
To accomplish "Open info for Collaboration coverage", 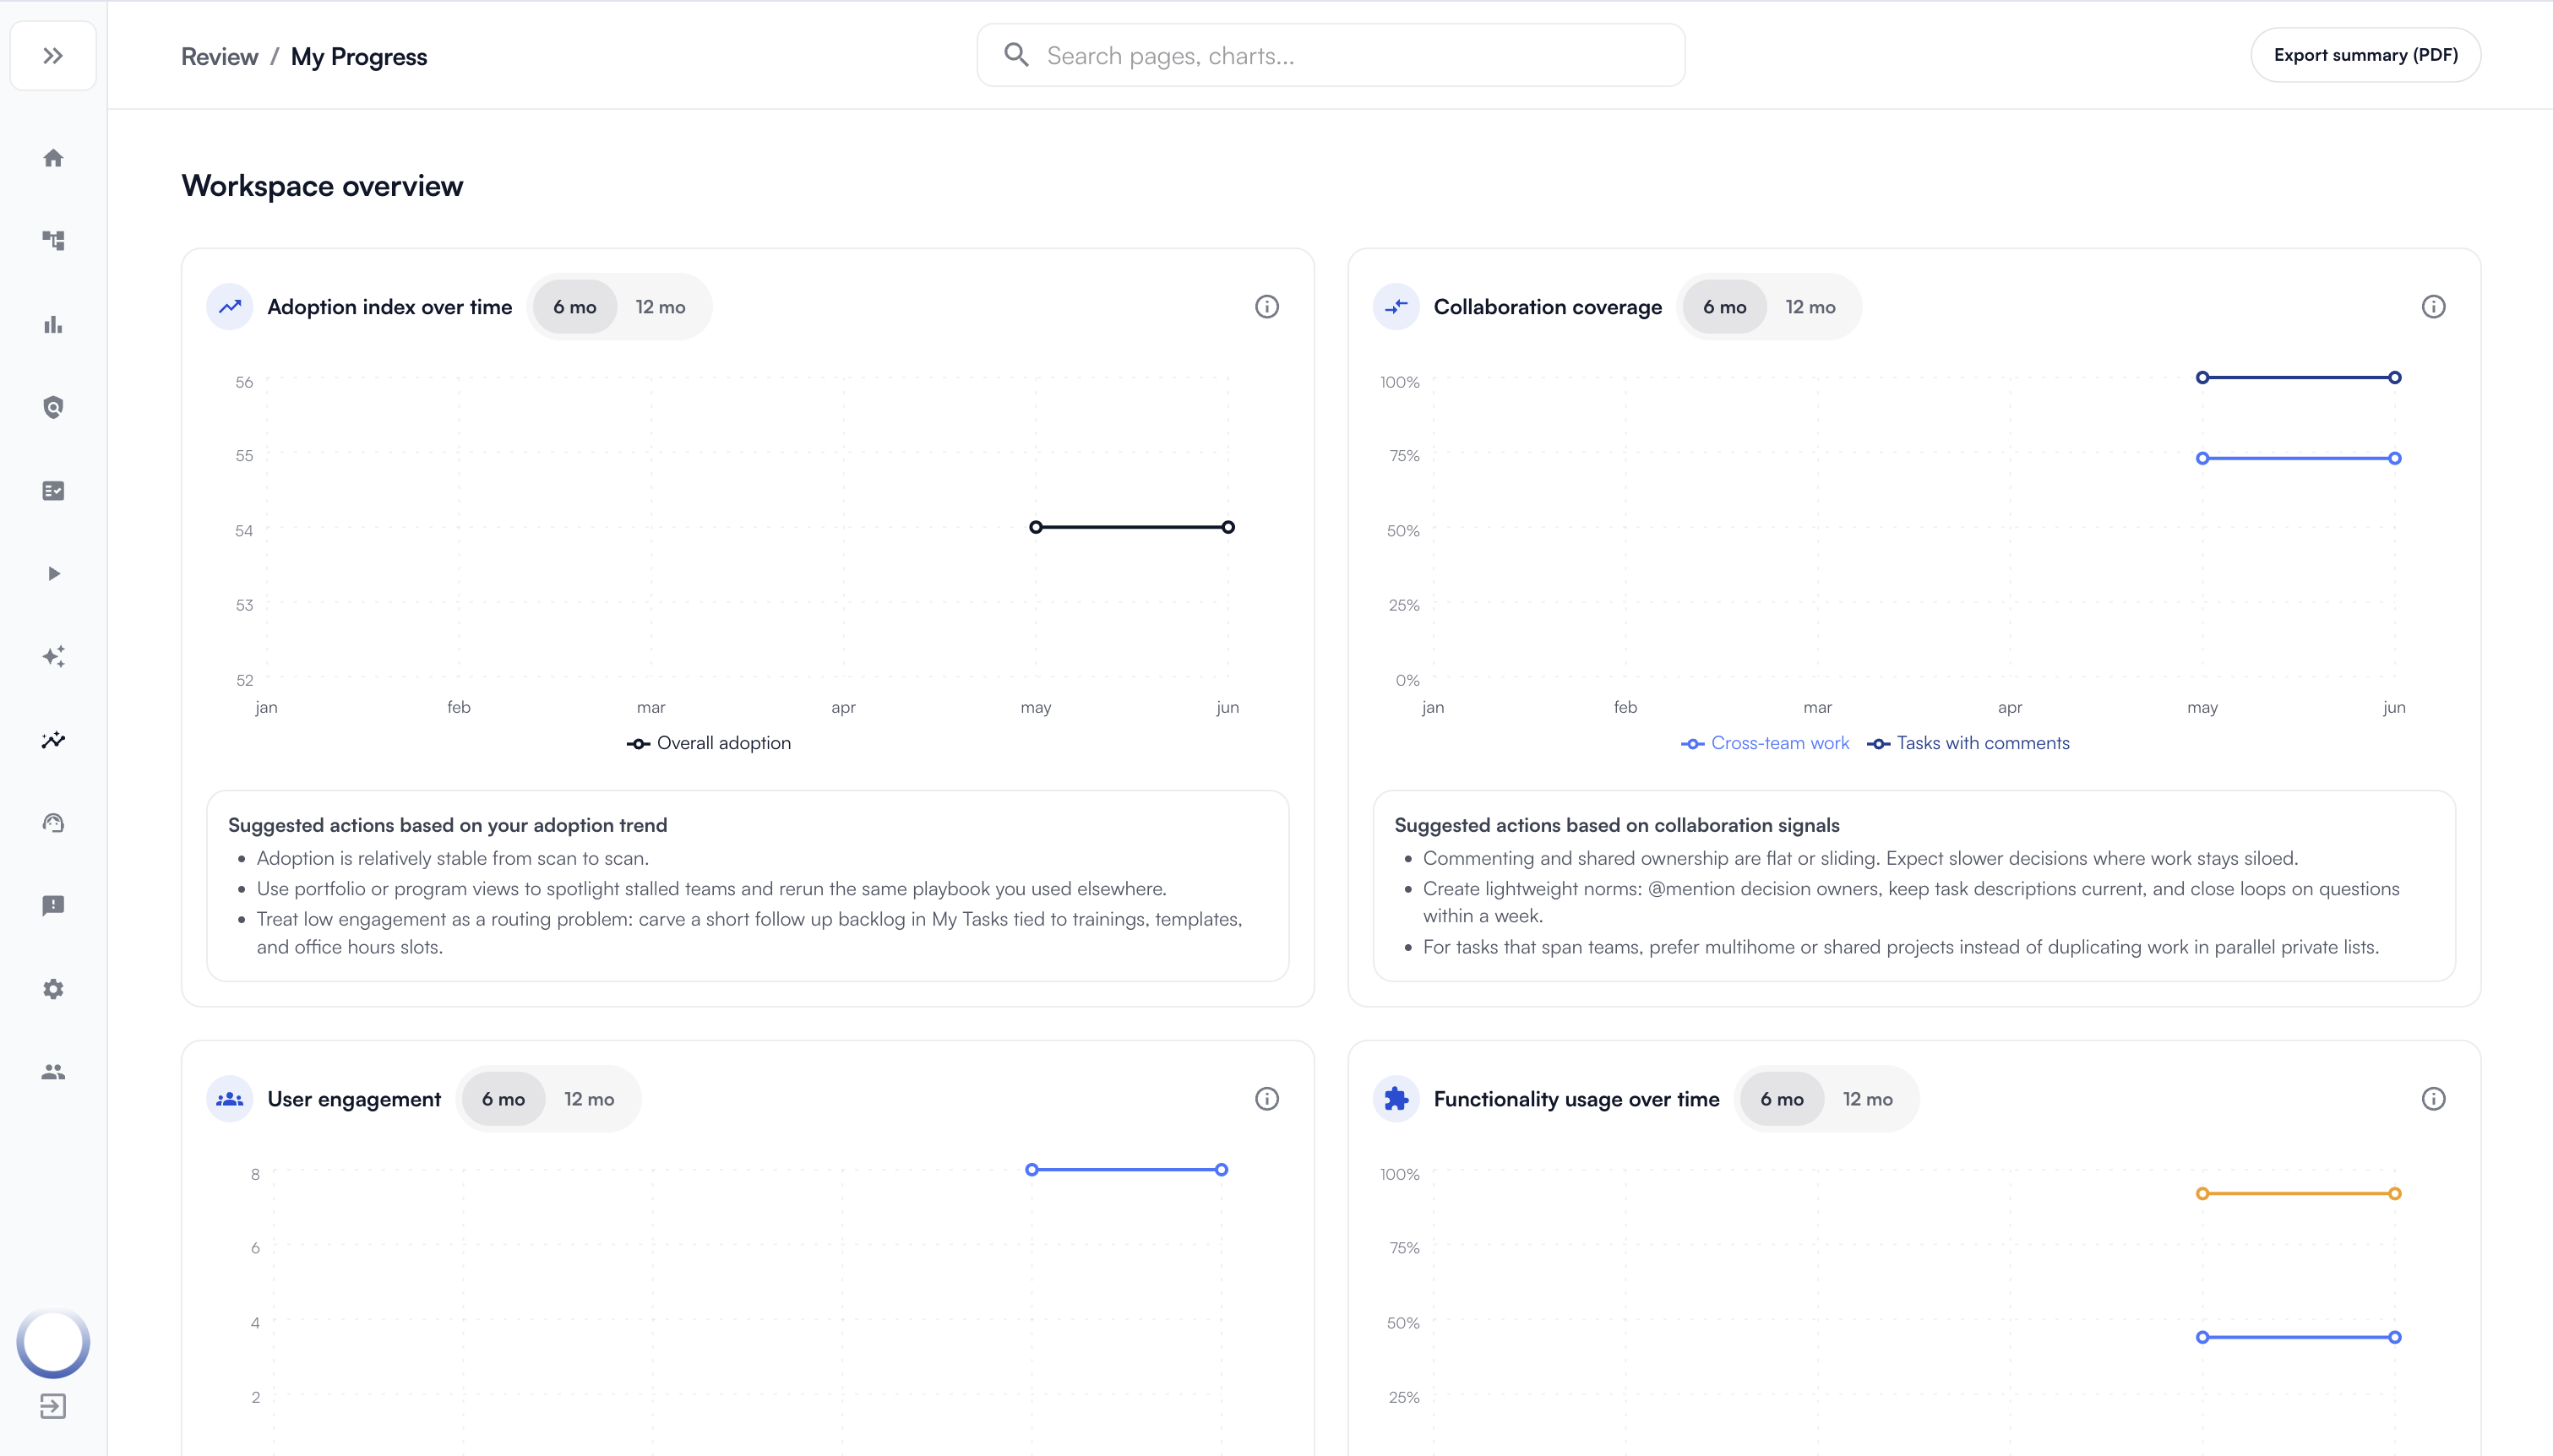I will coord(2433,307).
